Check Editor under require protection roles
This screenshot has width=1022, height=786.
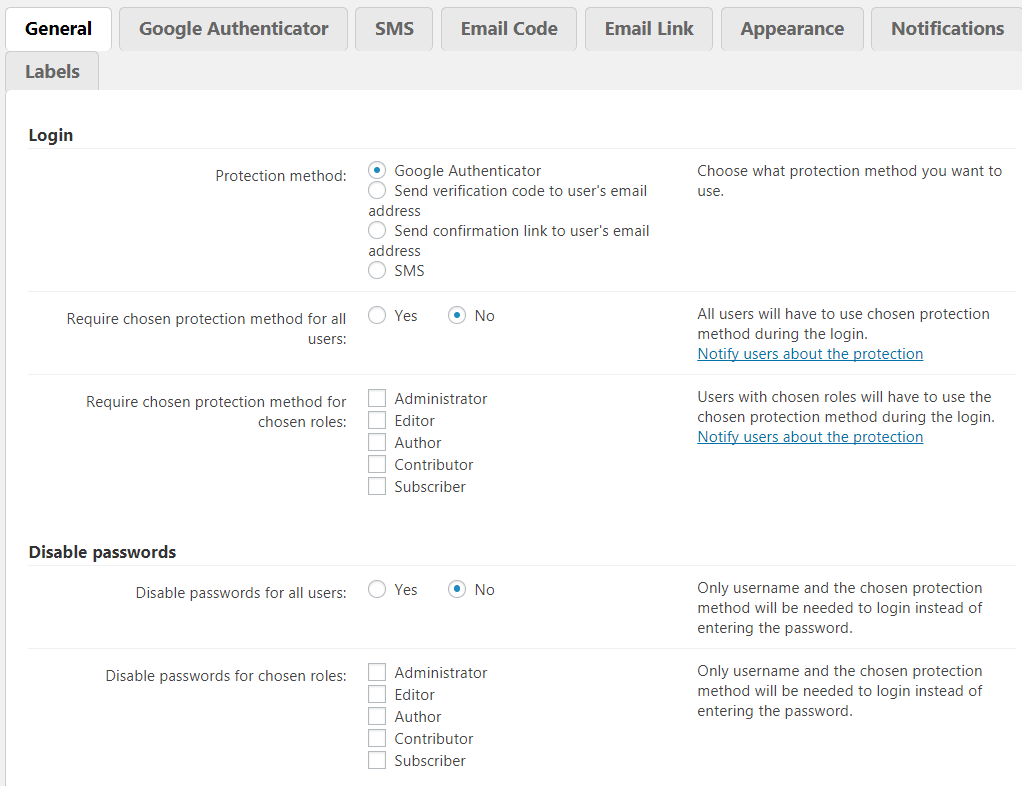tap(377, 421)
